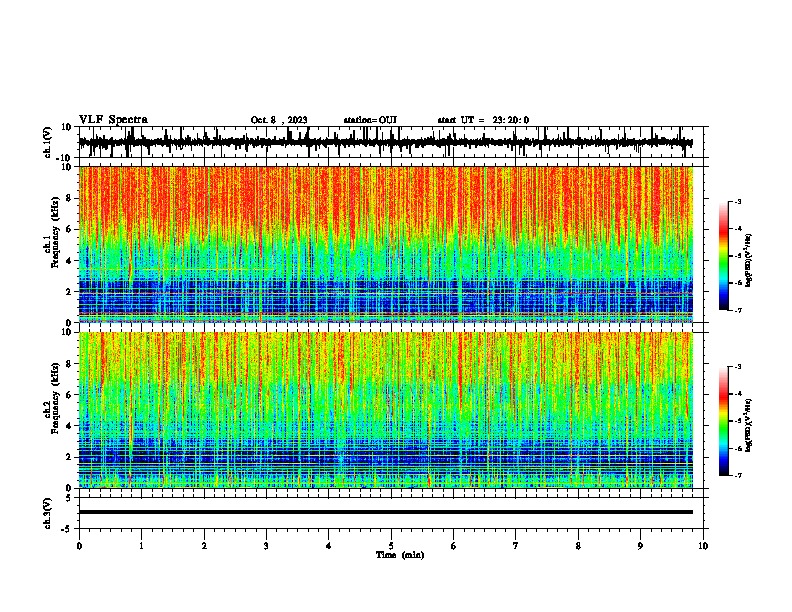This screenshot has width=792, height=612.
Task: Click the 4 tick on the Time axis
Action: click(x=329, y=546)
